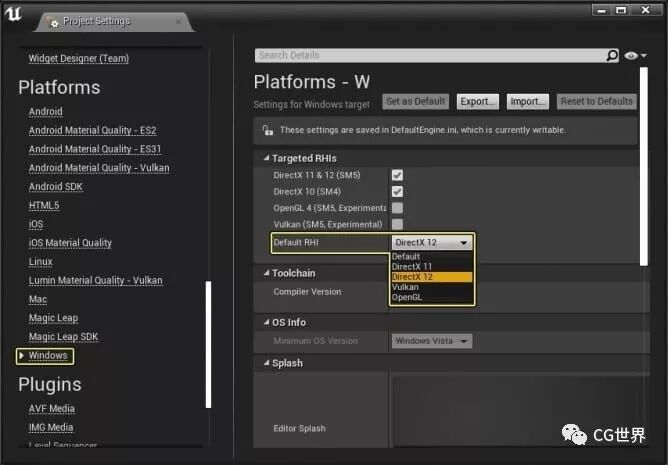
Task: Click the Set as Default button
Action: click(415, 101)
